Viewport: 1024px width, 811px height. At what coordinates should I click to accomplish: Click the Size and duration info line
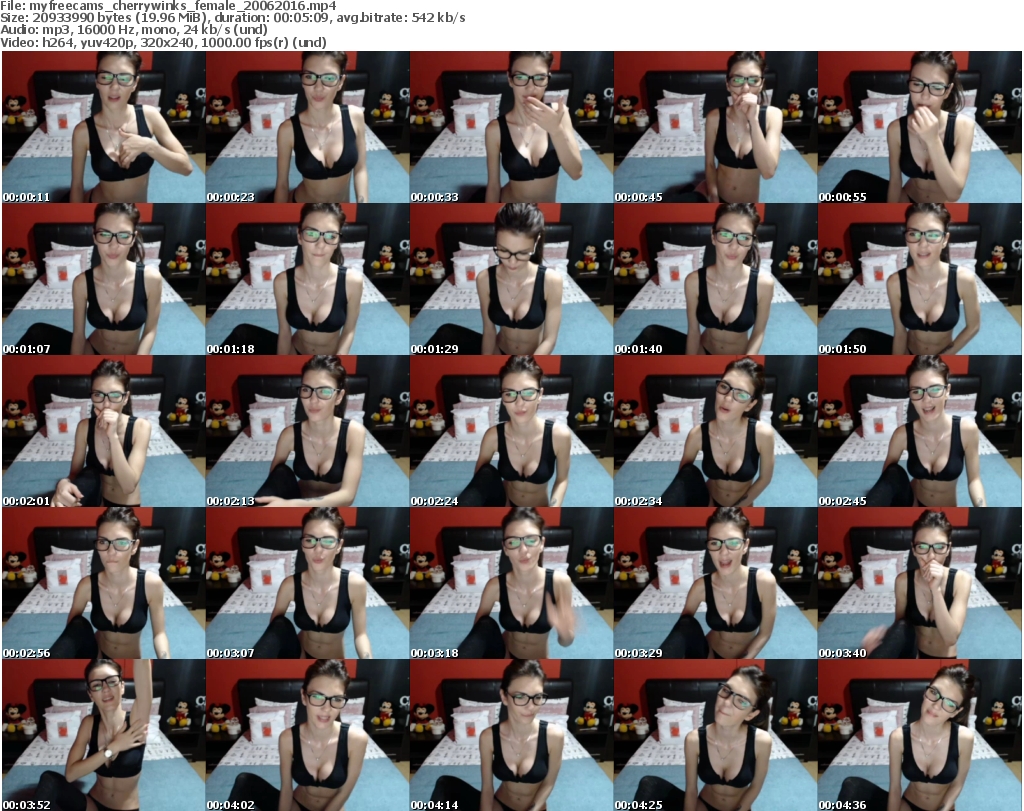tap(232, 18)
